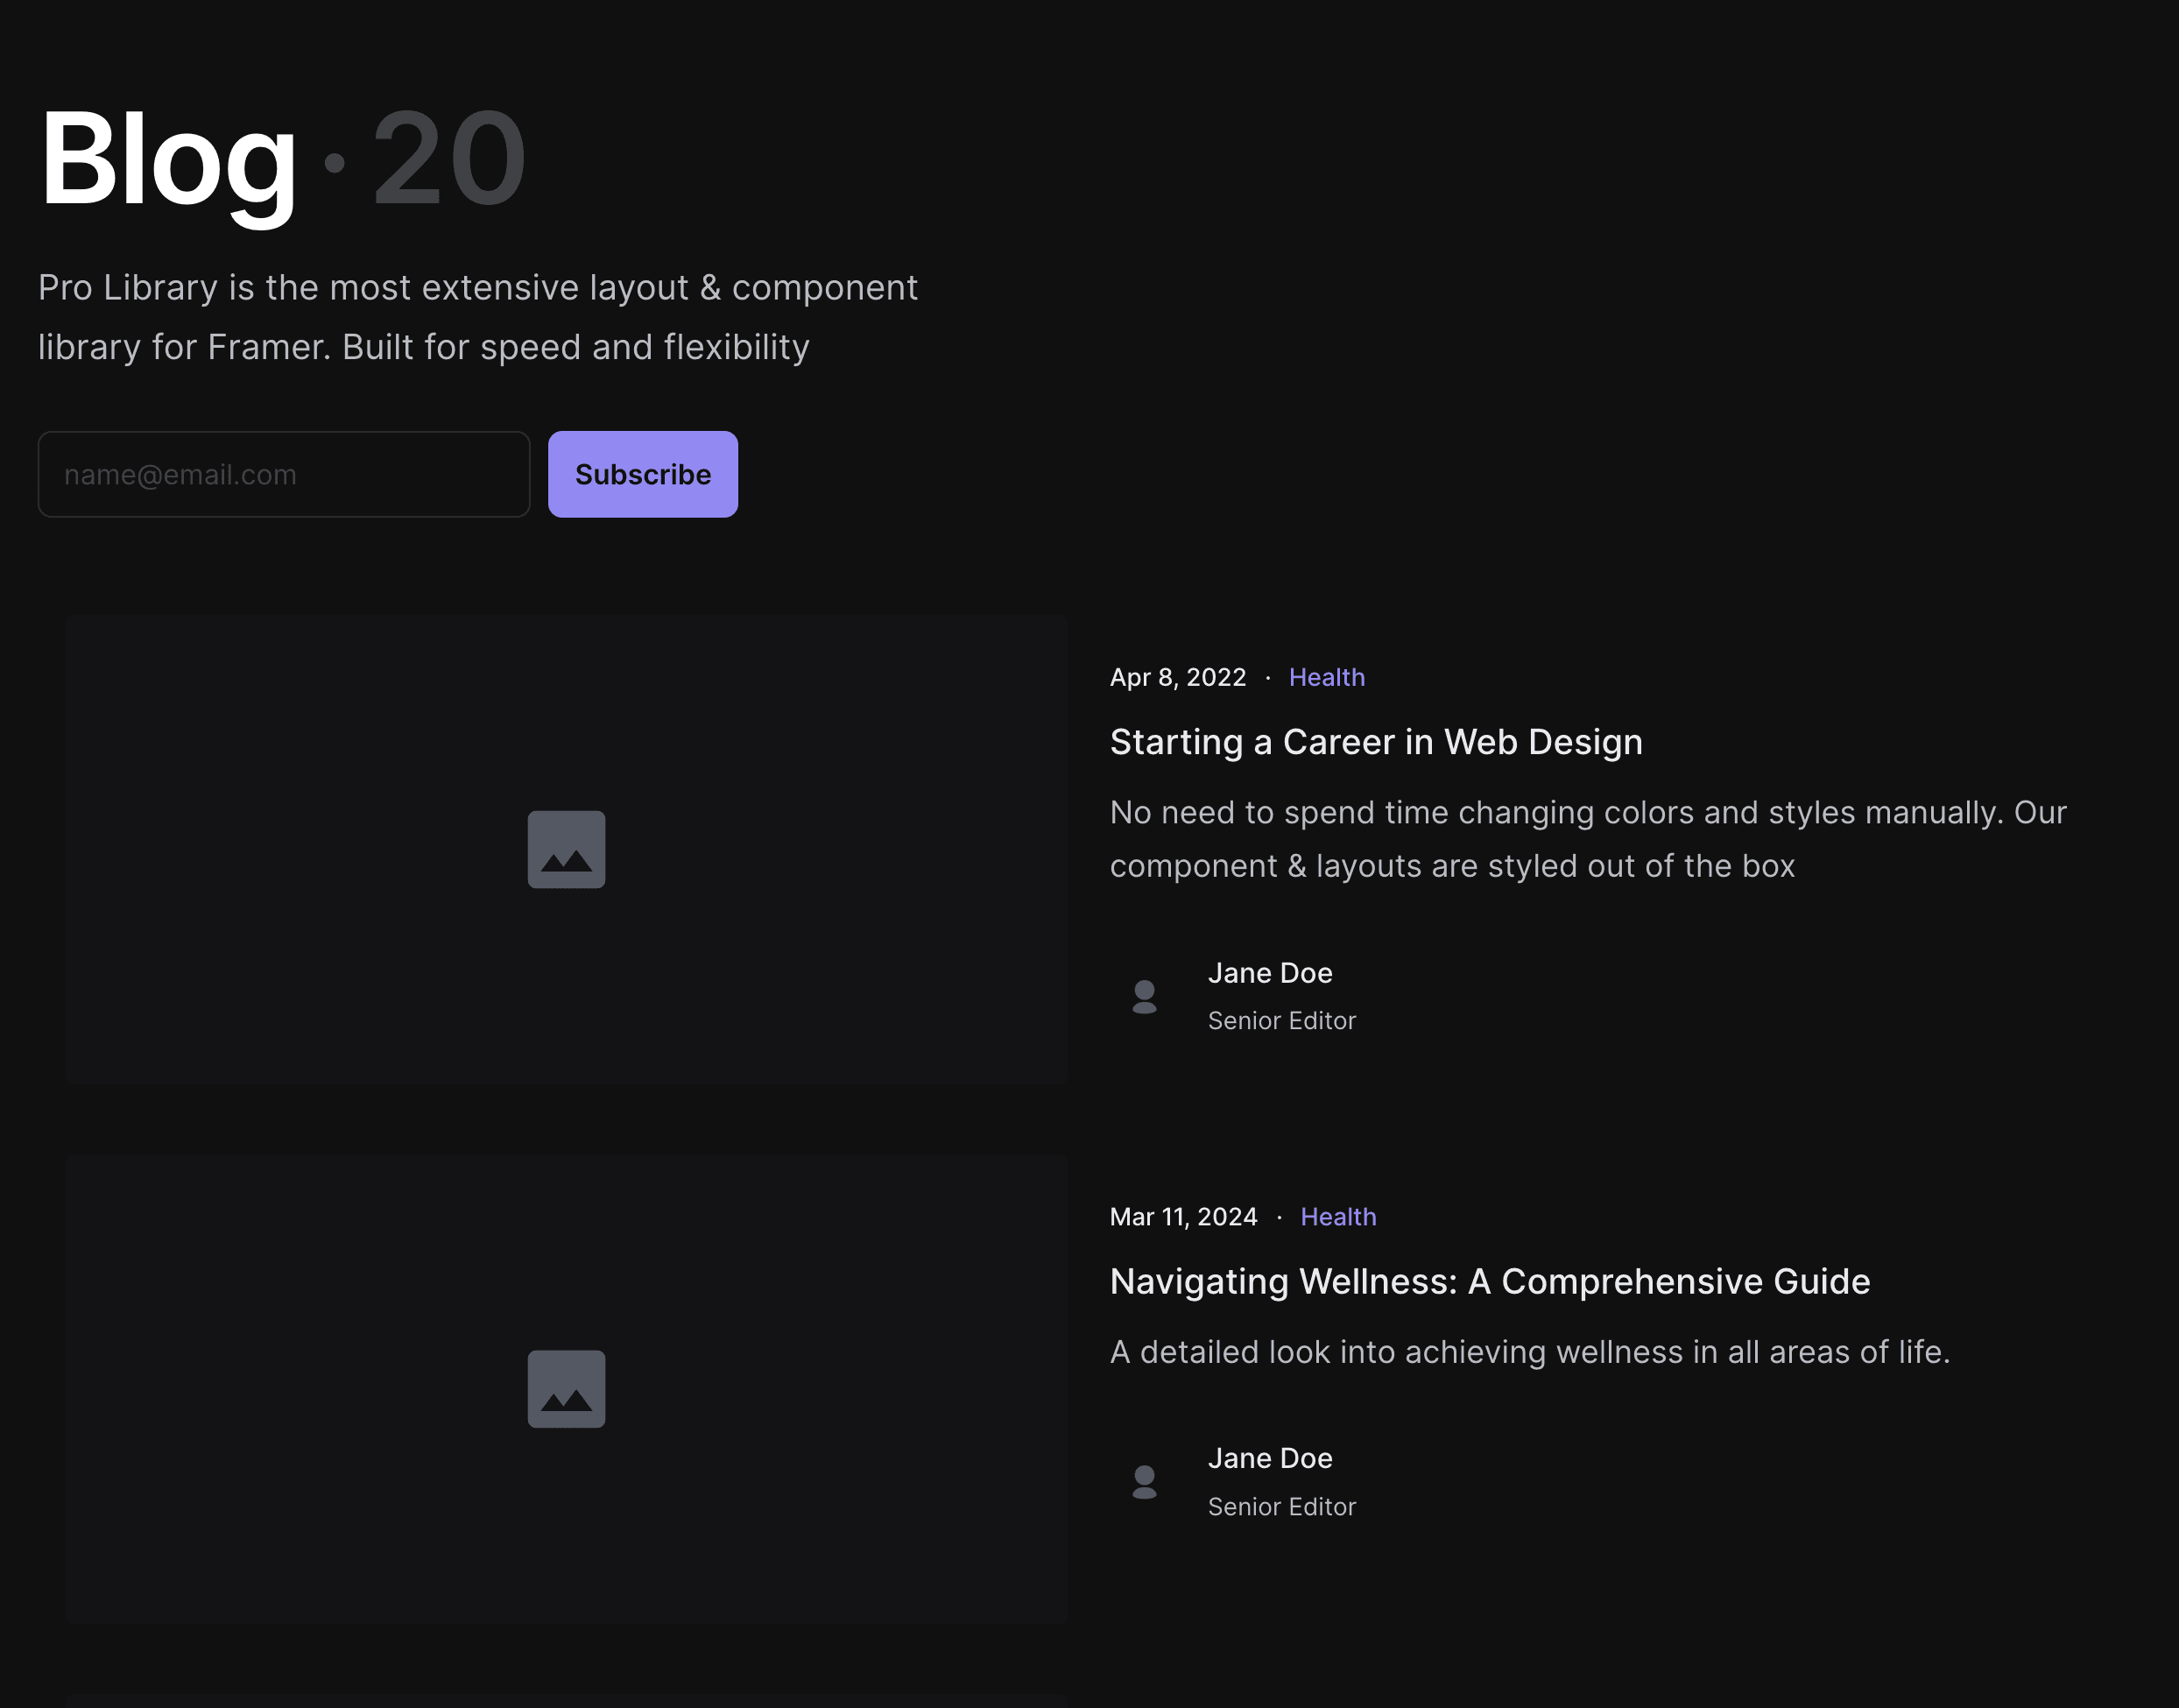This screenshot has width=2179, height=1708.
Task: Open the article Starting a Career in Web Design
Action: [1375, 742]
